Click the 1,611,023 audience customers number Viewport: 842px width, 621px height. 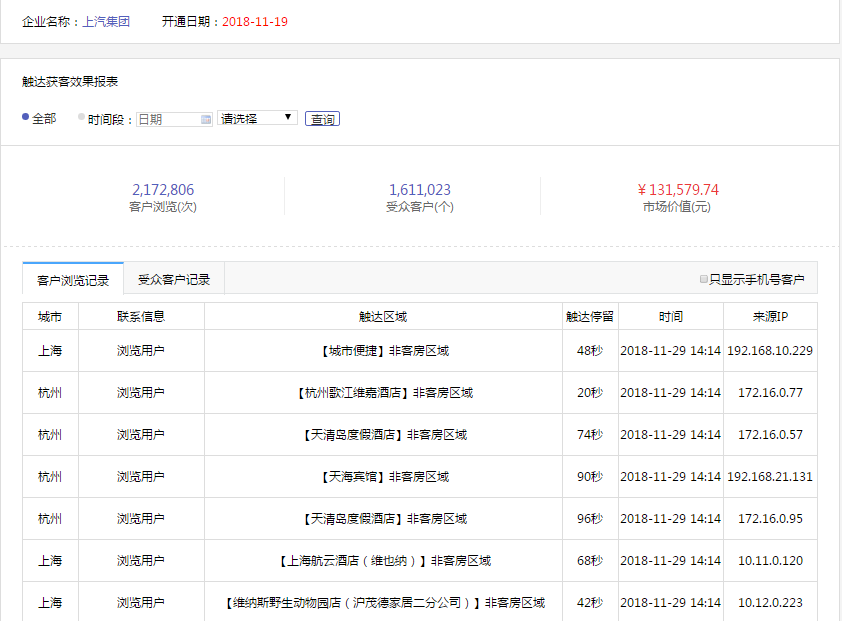[x=420, y=190]
